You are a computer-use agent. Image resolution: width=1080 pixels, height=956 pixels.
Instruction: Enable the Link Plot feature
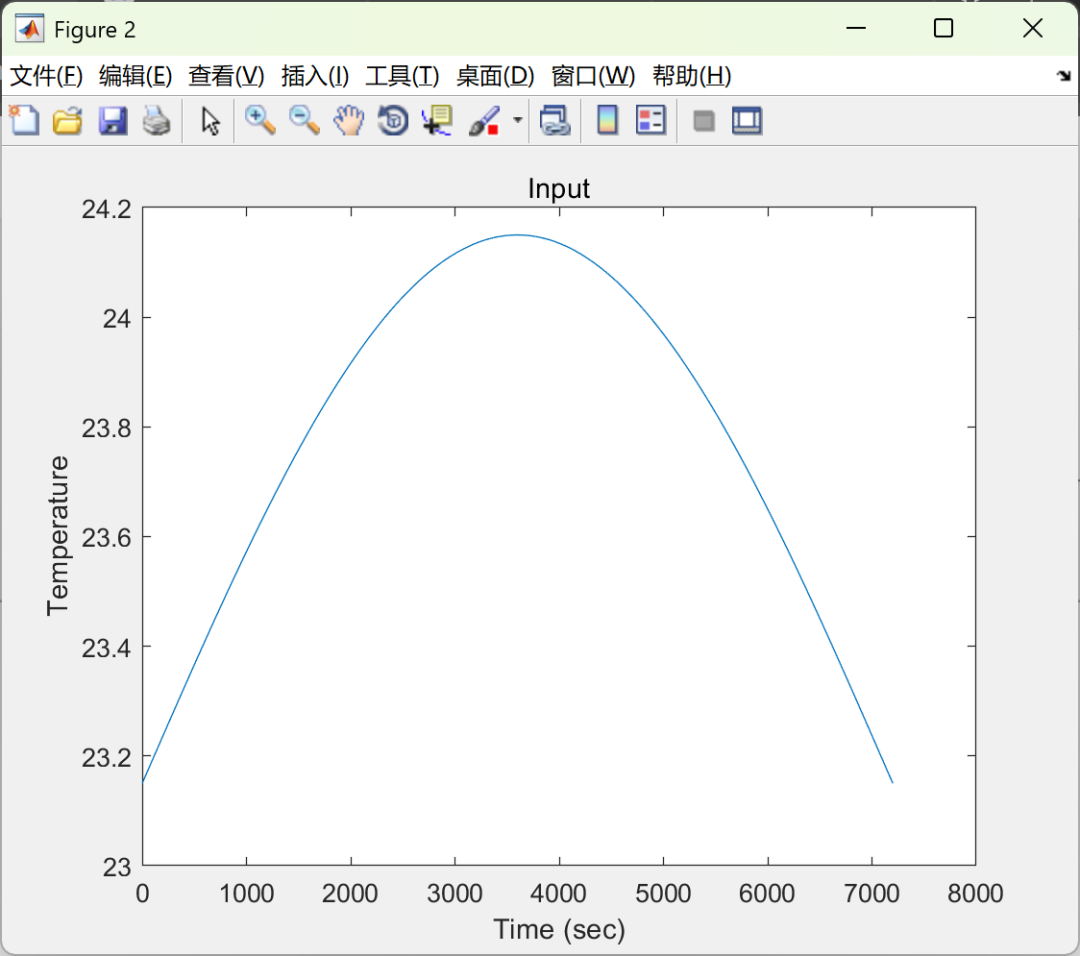(555, 120)
